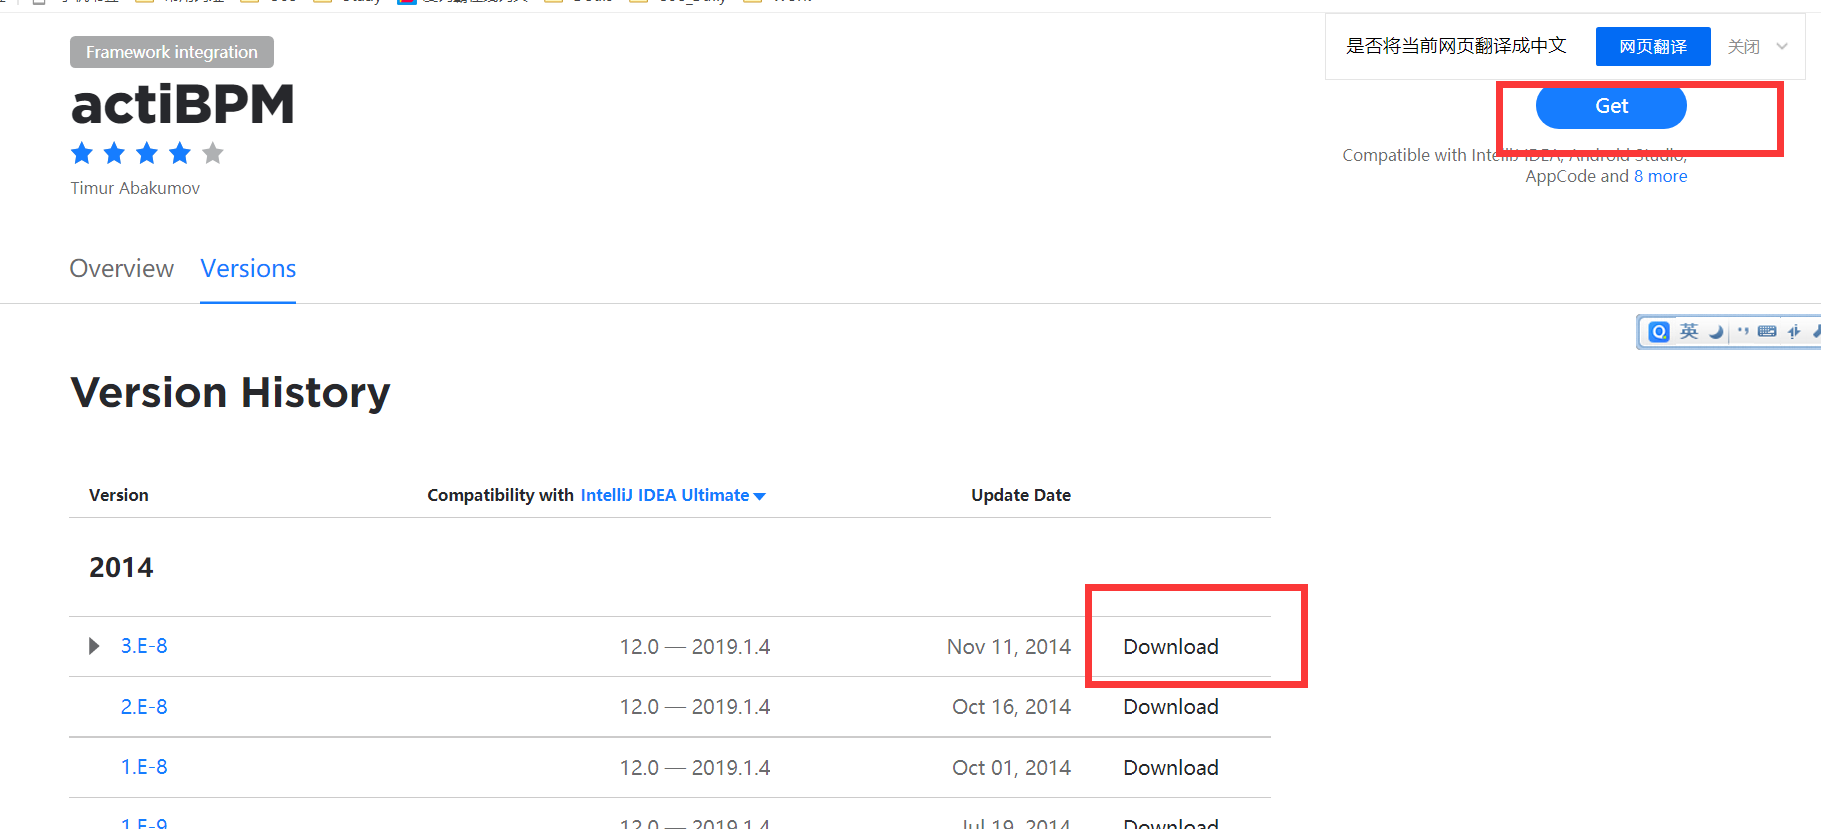Click the IME traditional/simplified switch icon
Screen dimensions: 1821x829
pyautogui.click(x=1794, y=332)
